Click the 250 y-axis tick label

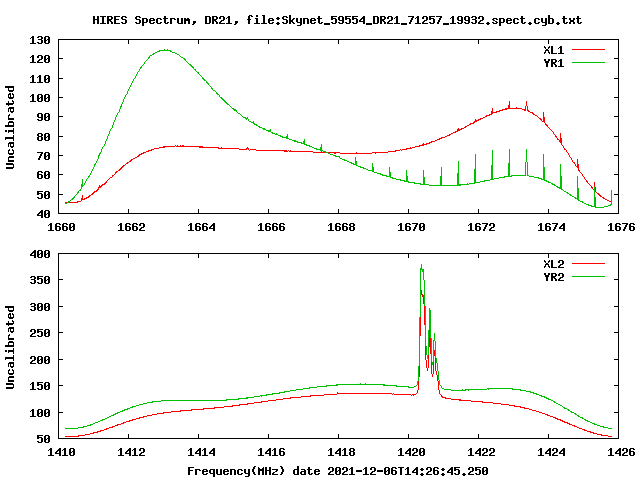40,333
